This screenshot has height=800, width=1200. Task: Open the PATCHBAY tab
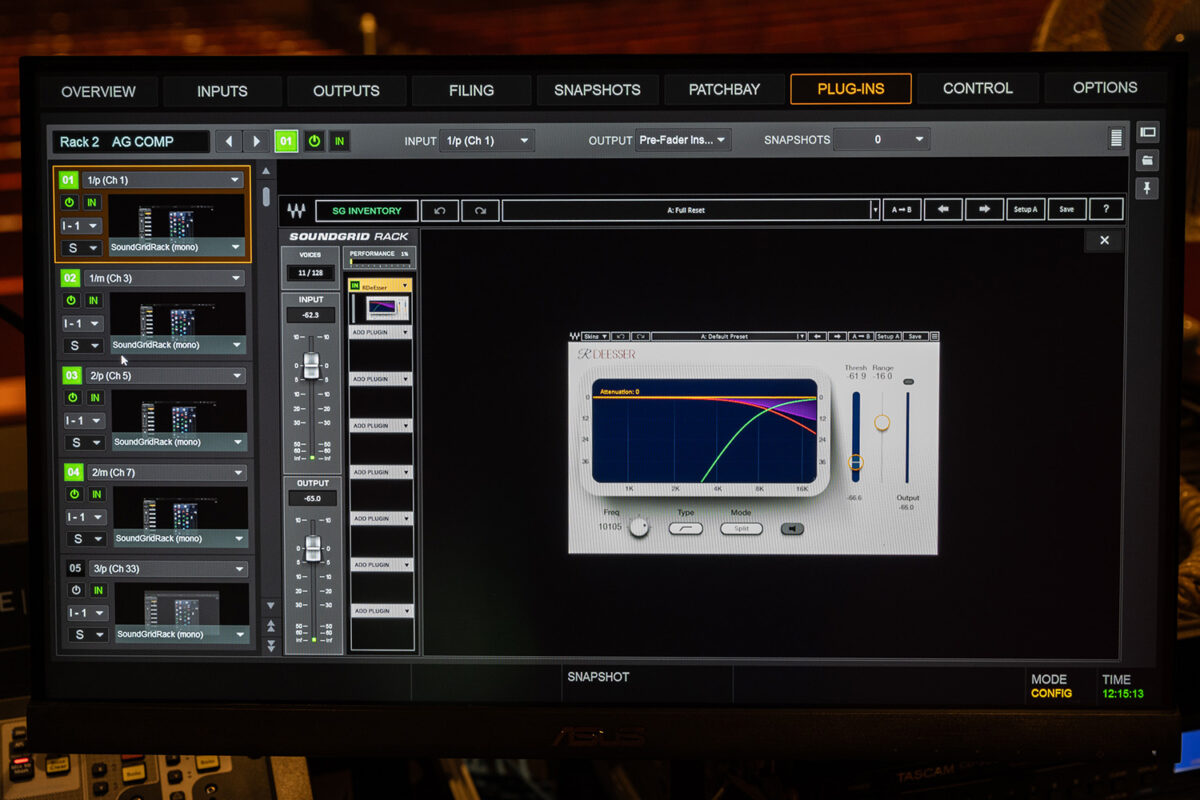[724, 89]
